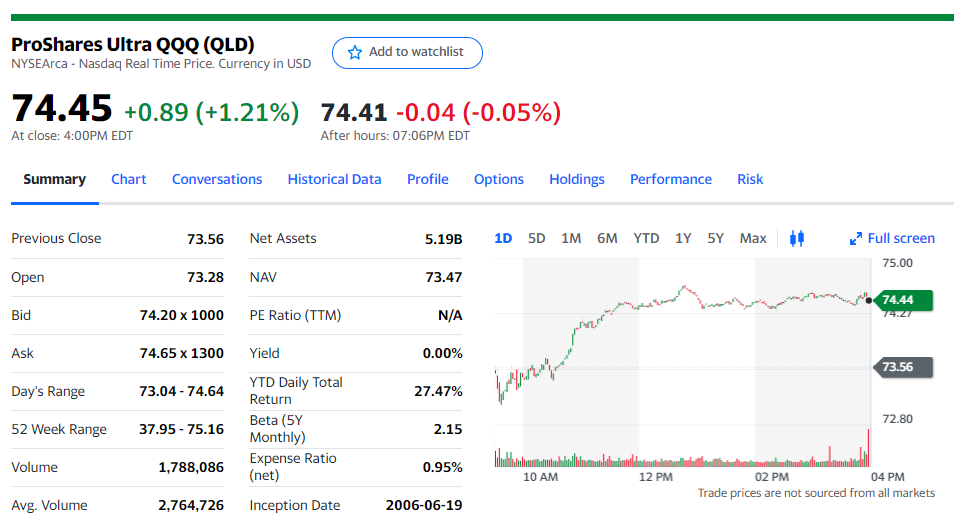This screenshot has width=954, height=525.
Task: Add QLD to watchlist button
Action: 407,53
